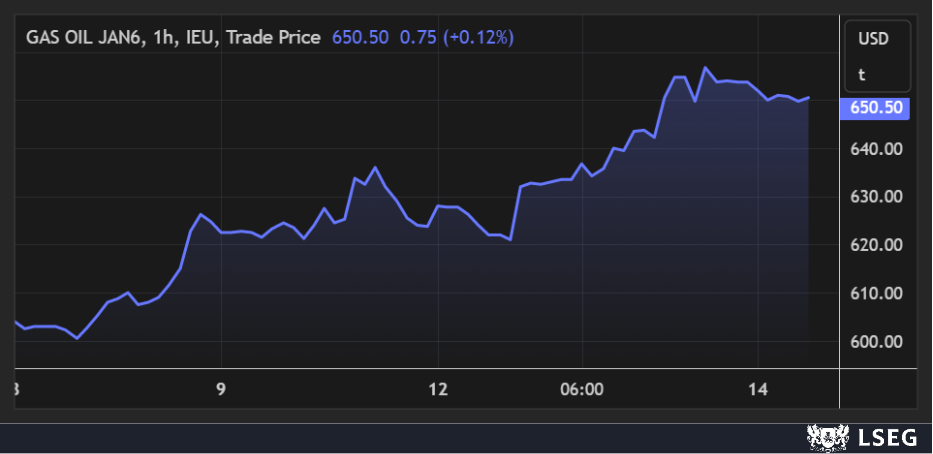Click the highlighted 650.50 price axis tag

tap(876, 108)
